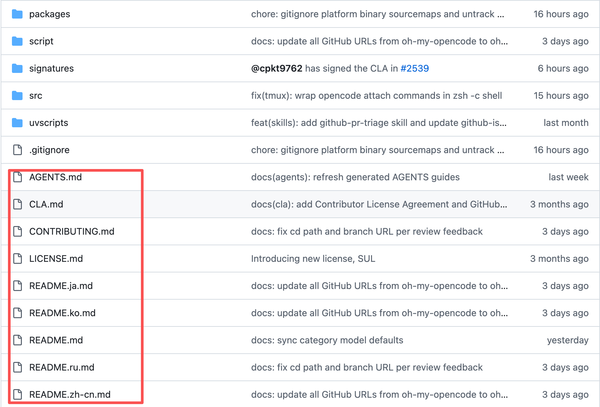Click the signatures folder icon
Screen dimensions: 600x407
(17, 69)
